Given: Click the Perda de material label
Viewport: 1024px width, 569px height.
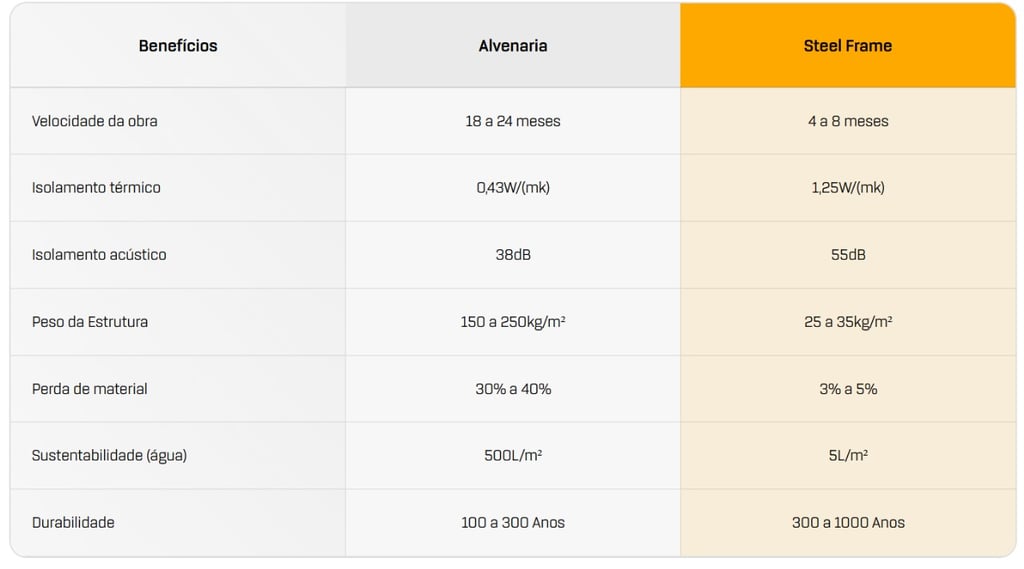Looking at the screenshot, I should 90,389.
